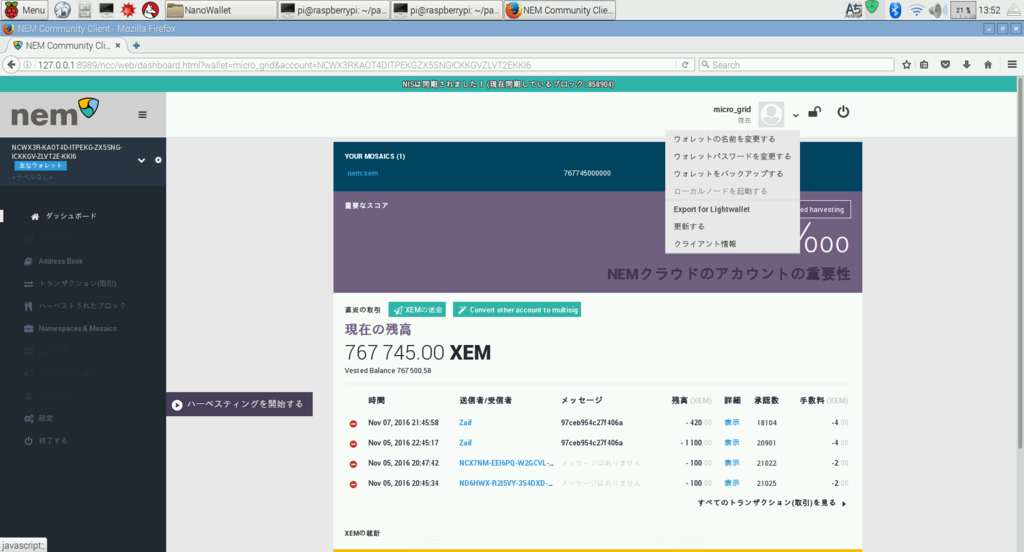Image resolution: width=1024 pixels, height=552 pixels.
Task: Open ダッシュボード in the sidebar
Action: tap(71, 216)
